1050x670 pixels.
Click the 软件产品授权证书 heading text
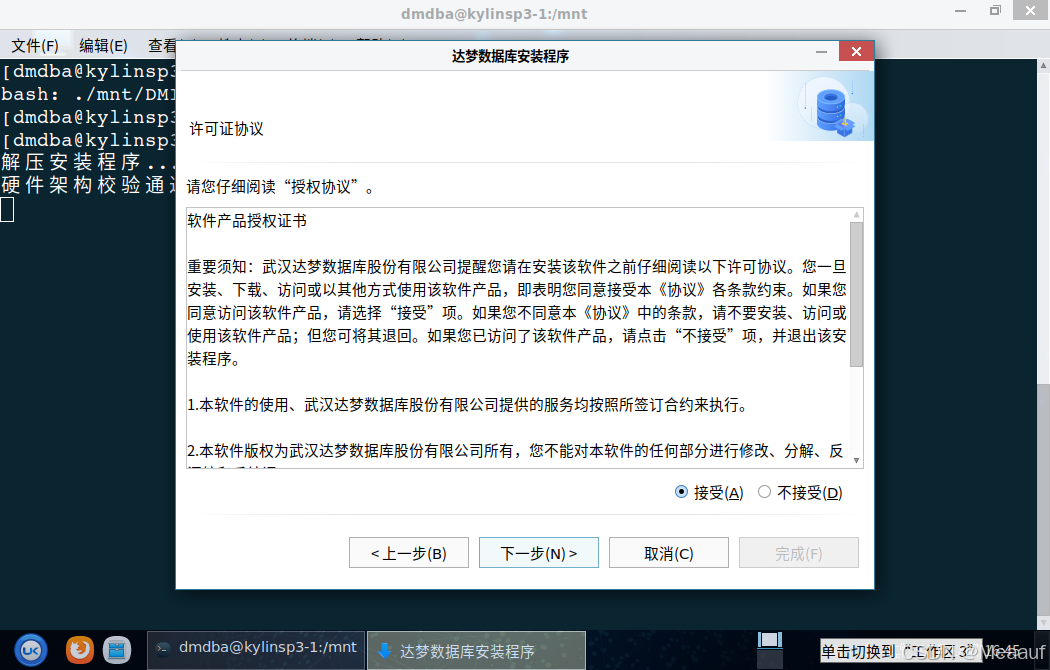247,221
